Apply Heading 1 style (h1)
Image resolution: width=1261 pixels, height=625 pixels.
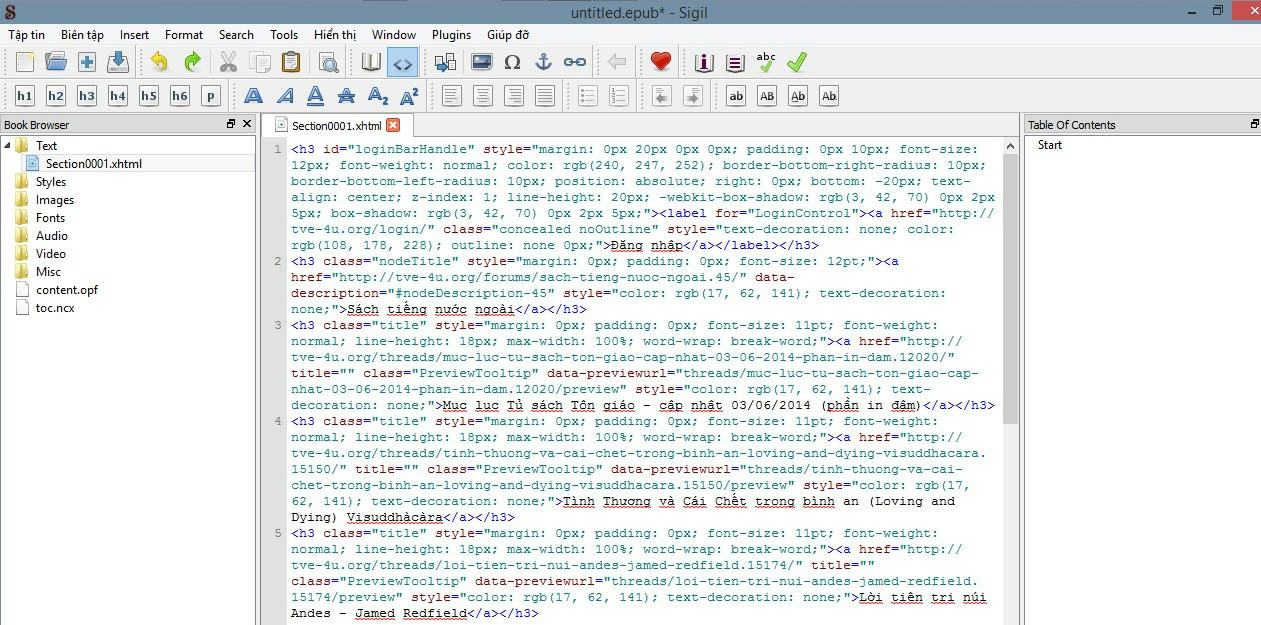pyautogui.click(x=25, y=96)
